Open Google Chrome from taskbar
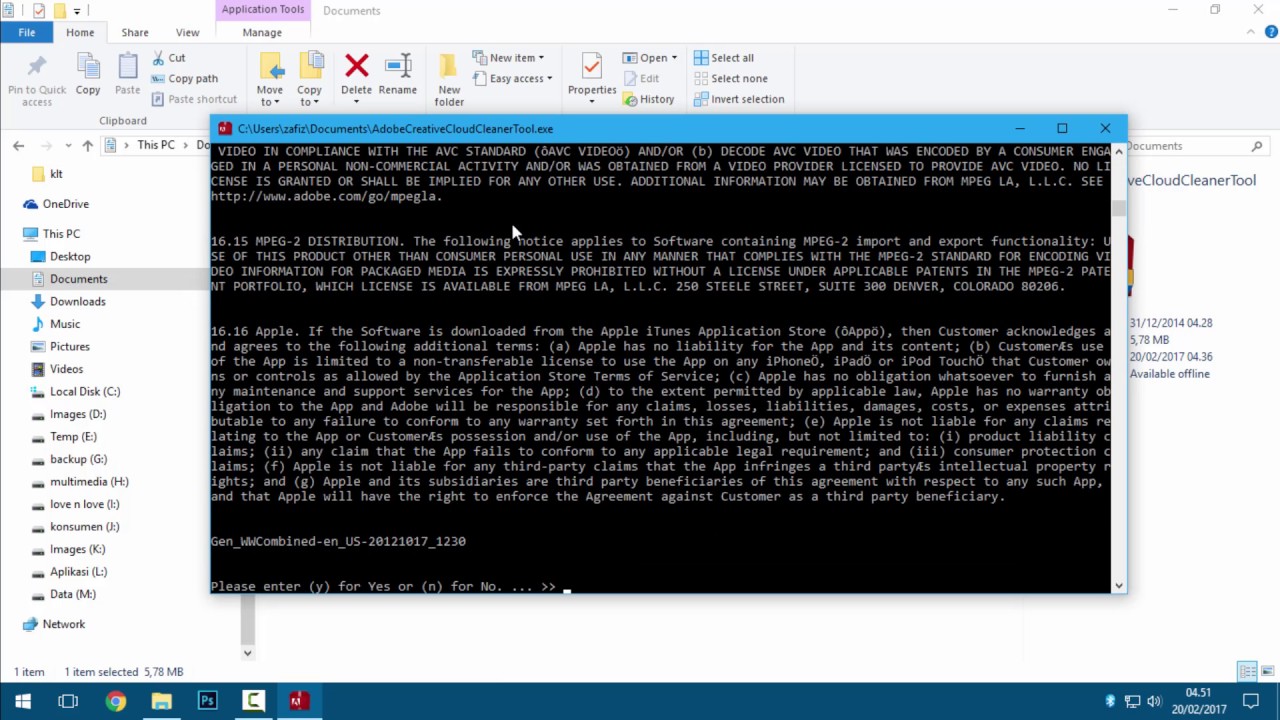Image resolution: width=1280 pixels, height=720 pixels. click(x=116, y=701)
